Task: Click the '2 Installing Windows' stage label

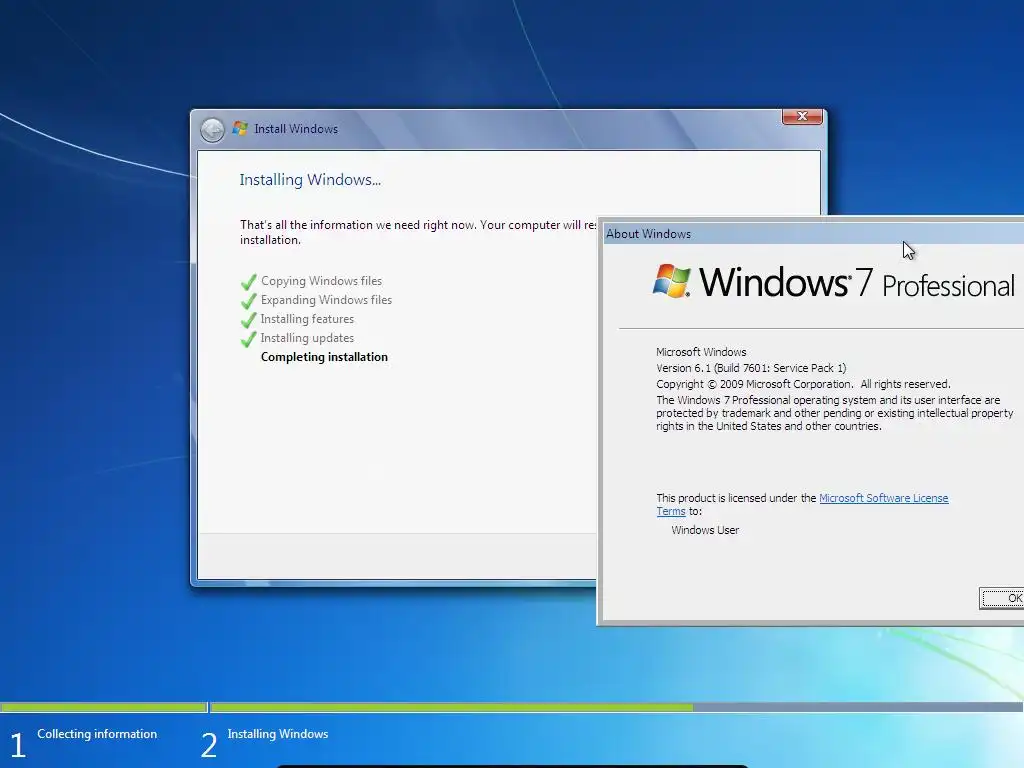Action: click(x=264, y=743)
